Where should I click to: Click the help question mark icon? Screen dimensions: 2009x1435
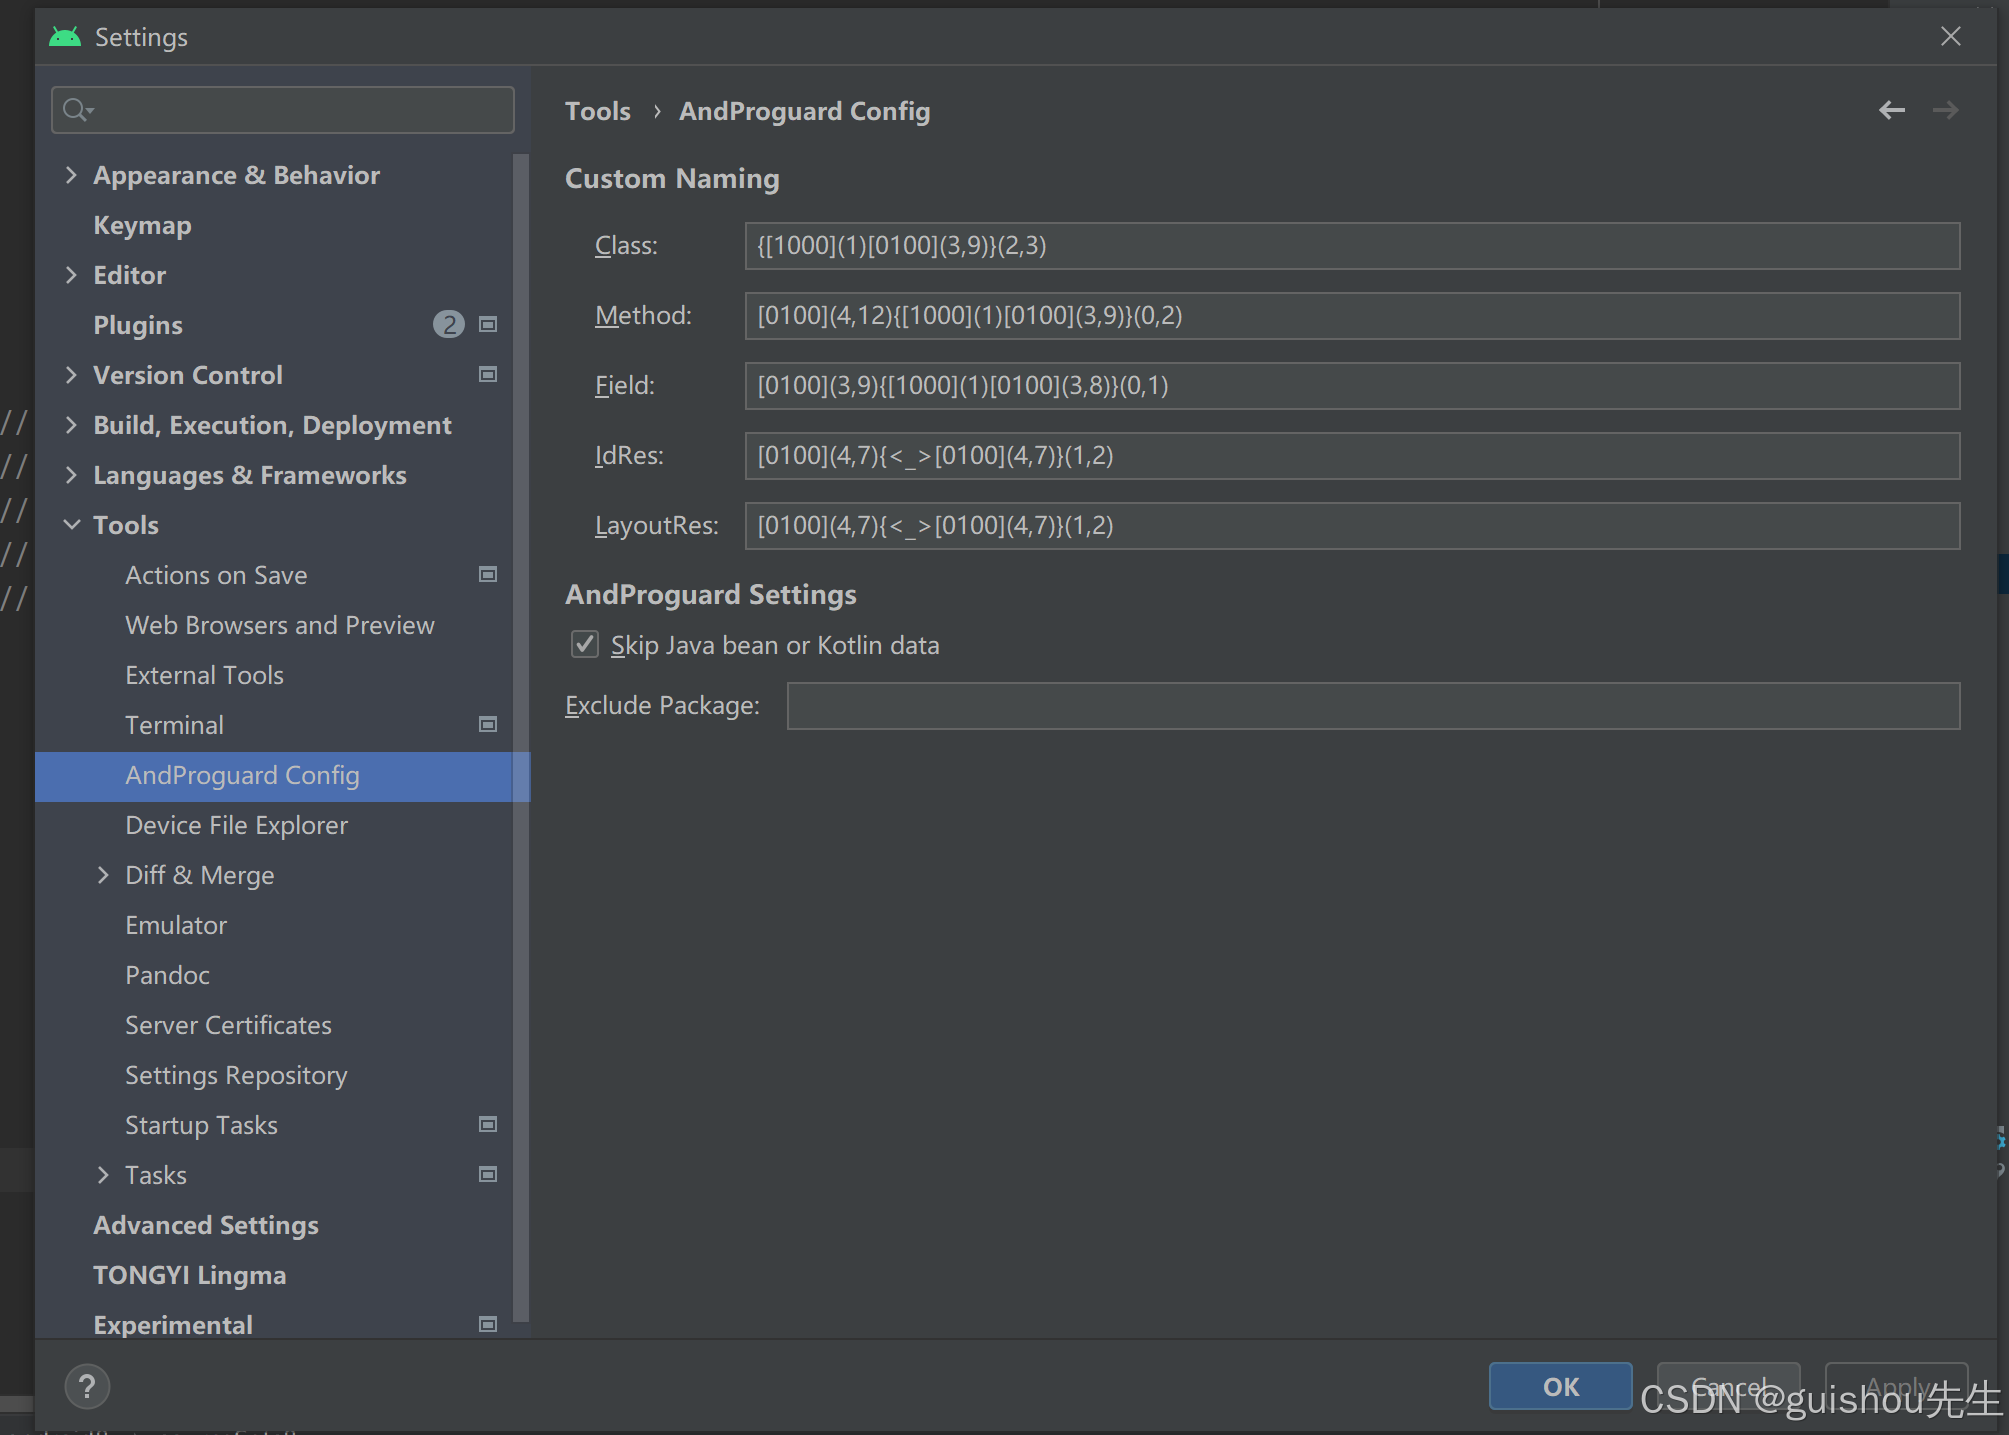[87, 1386]
